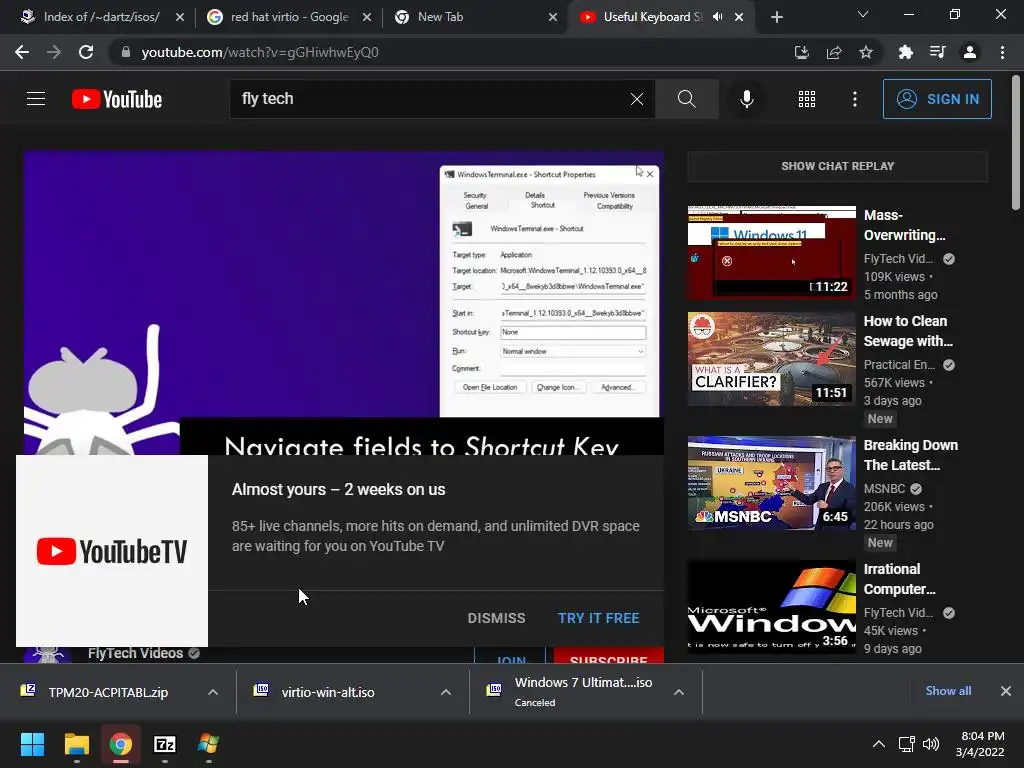Open Chrome three-dot menu
1024x768 pixels.
point(1002,52)
